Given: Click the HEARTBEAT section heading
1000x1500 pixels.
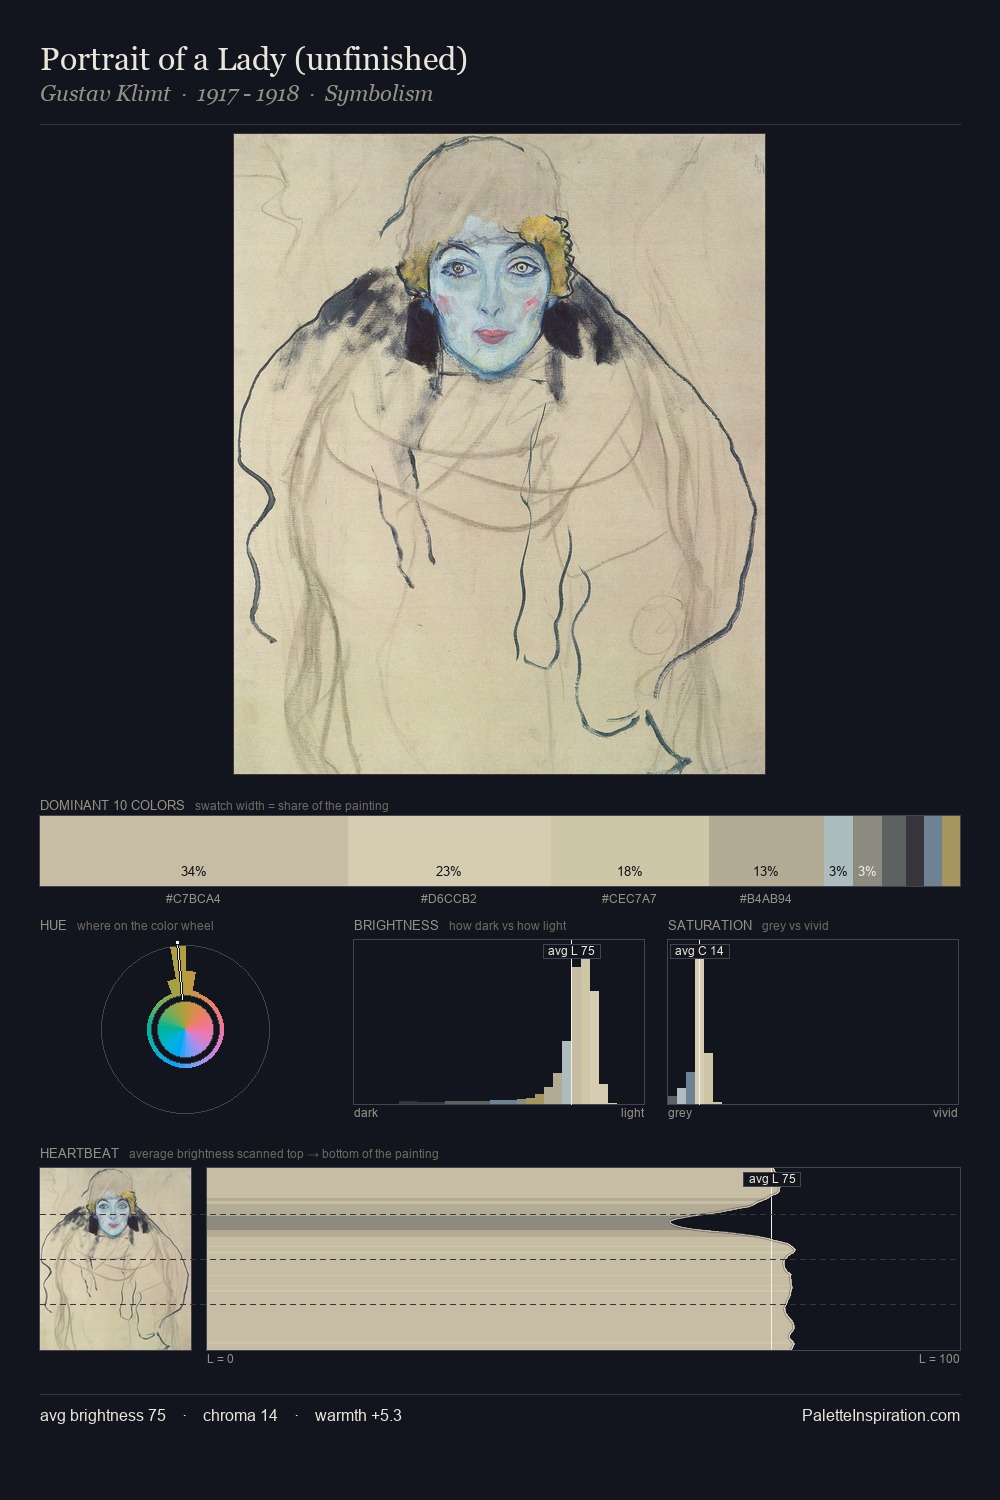Looking at the screenshot, I should [x=79, y=1153].
